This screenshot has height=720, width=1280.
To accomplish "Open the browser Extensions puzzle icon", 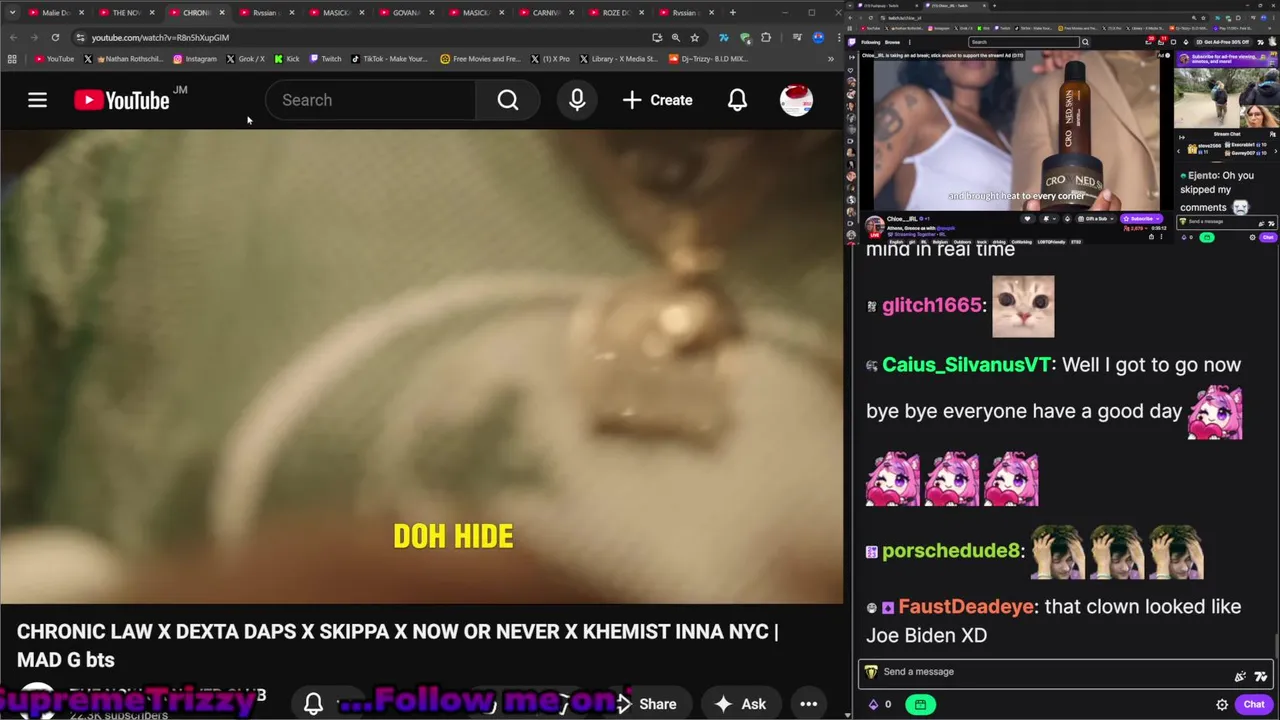I will click(766, 37).
